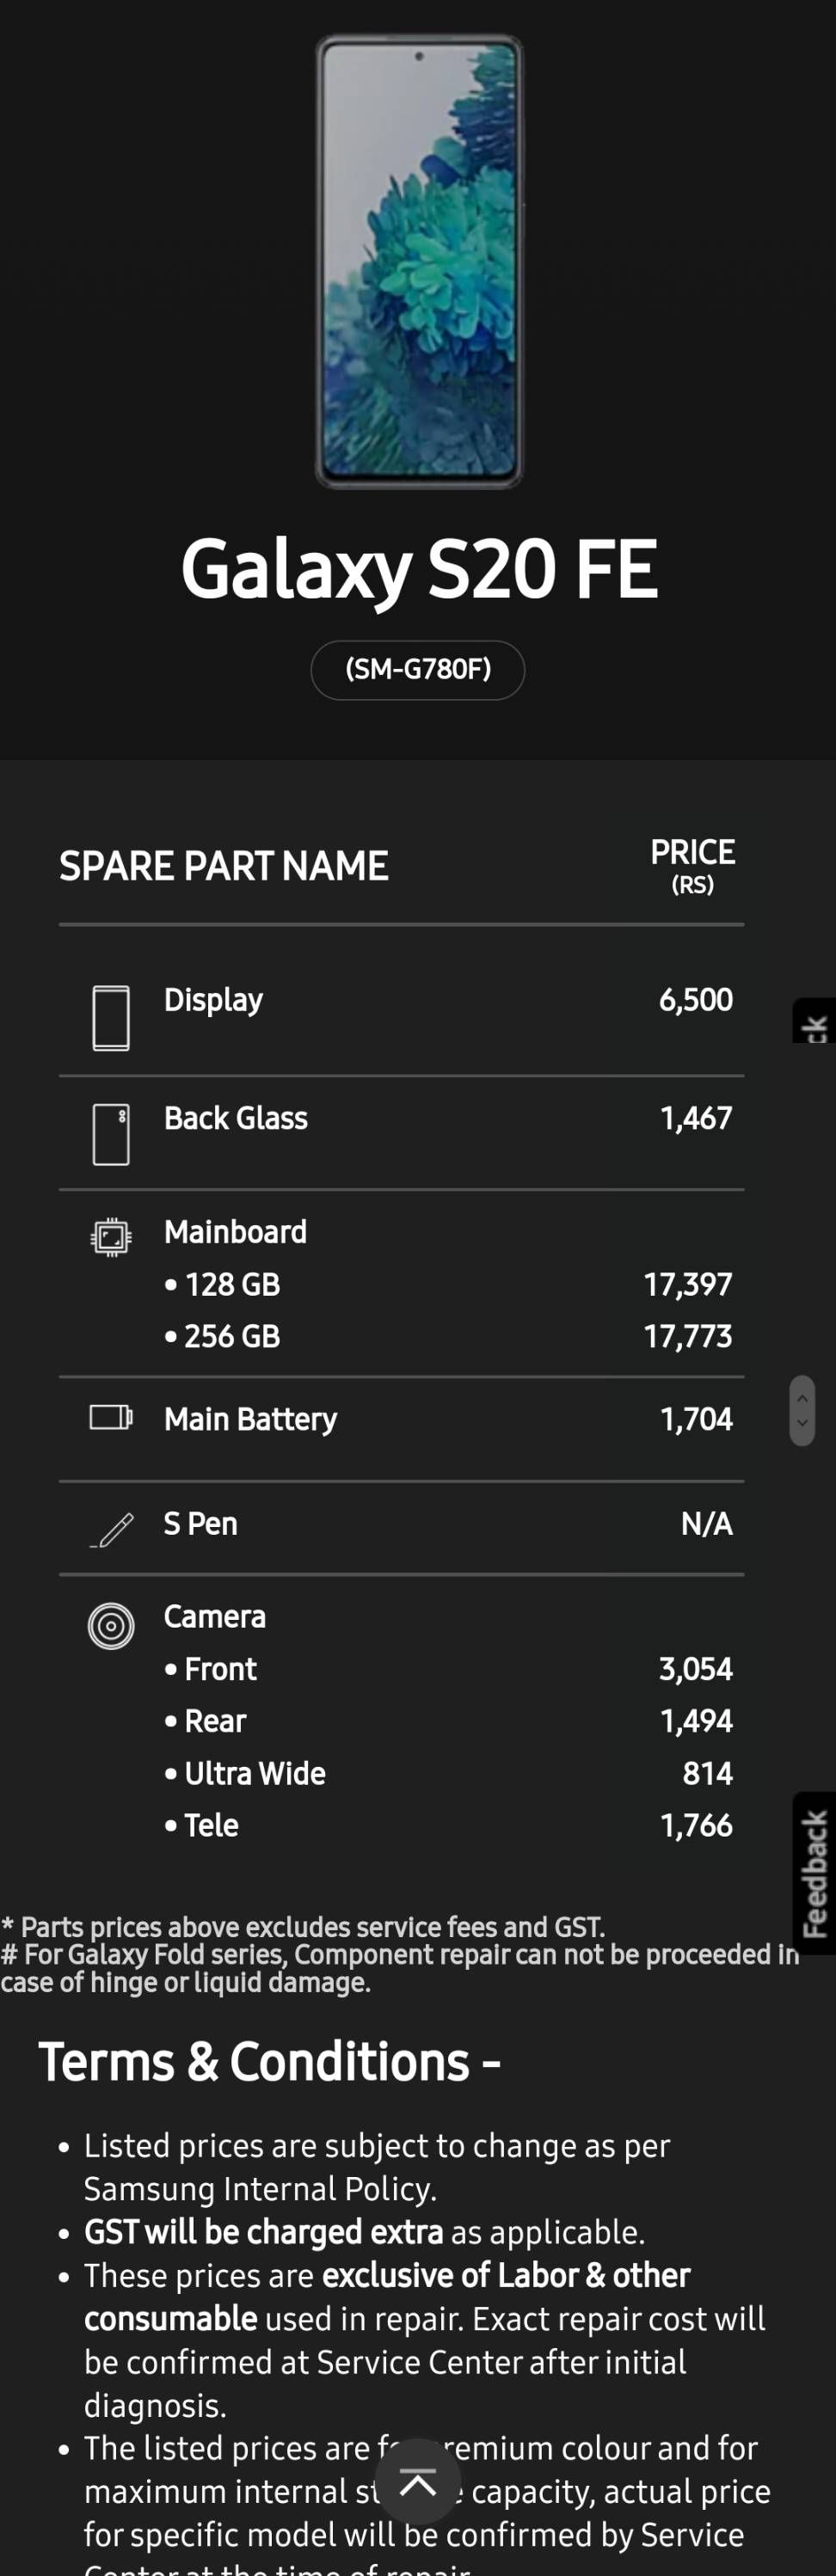Tap the scroll-to-top arrow button
This screenshot has height=2576, width=836.
coord(418,2482)
